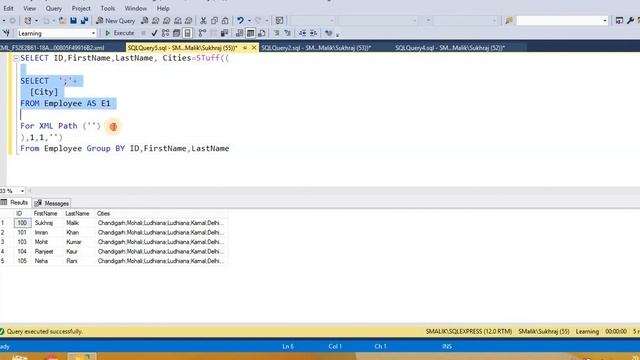
Task: Select the ID cell 100
Action: click(x=22, y=223)
